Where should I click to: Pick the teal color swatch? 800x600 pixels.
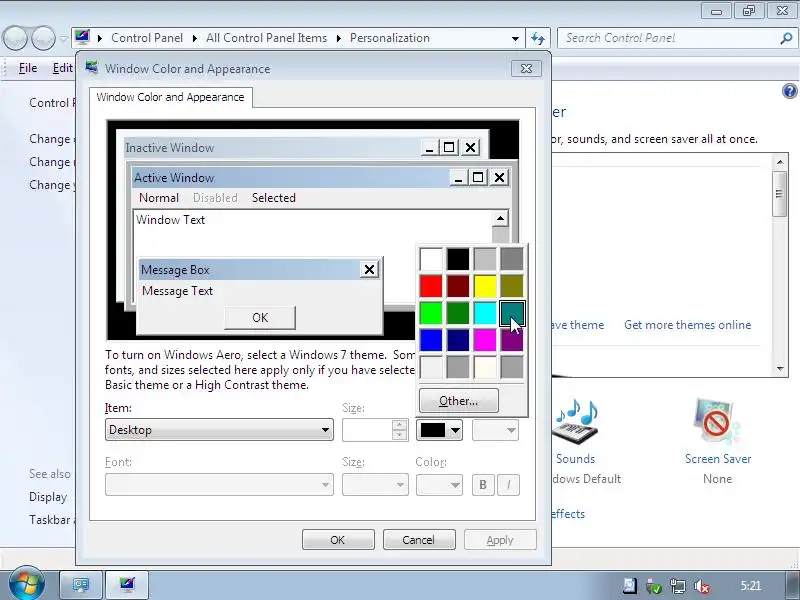coord(512,313)
